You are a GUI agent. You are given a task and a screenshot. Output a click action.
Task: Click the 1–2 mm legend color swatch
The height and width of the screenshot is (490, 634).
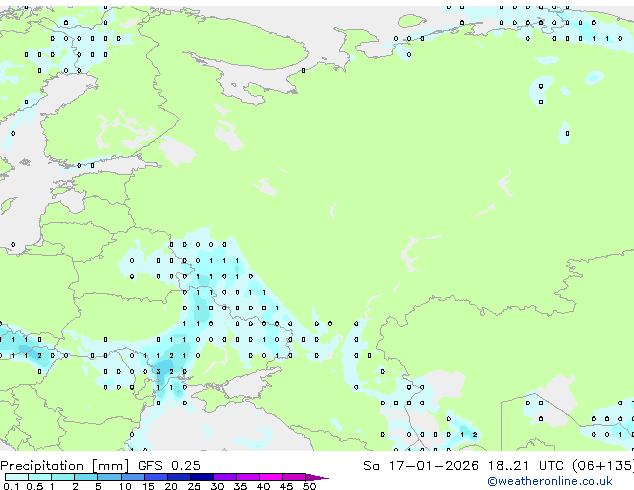click(63, 477)
